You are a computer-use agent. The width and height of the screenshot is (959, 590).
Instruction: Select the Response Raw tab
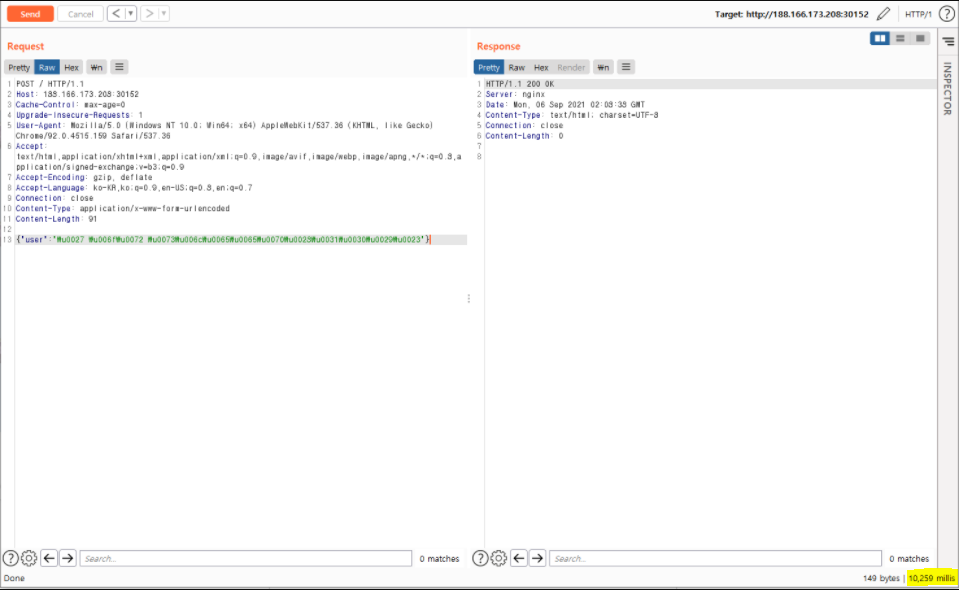517,67
